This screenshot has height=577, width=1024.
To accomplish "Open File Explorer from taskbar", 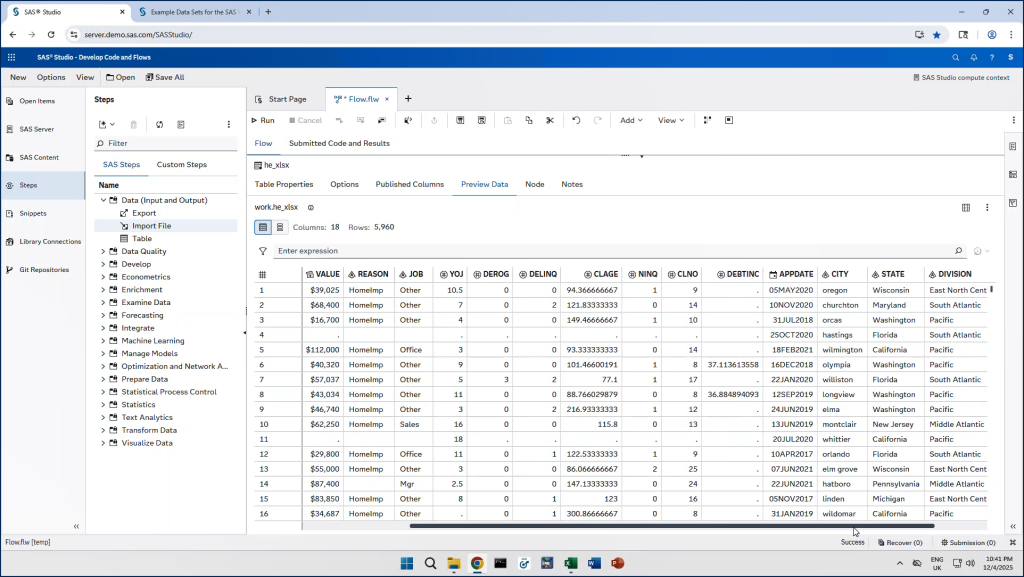I will 453,563.
